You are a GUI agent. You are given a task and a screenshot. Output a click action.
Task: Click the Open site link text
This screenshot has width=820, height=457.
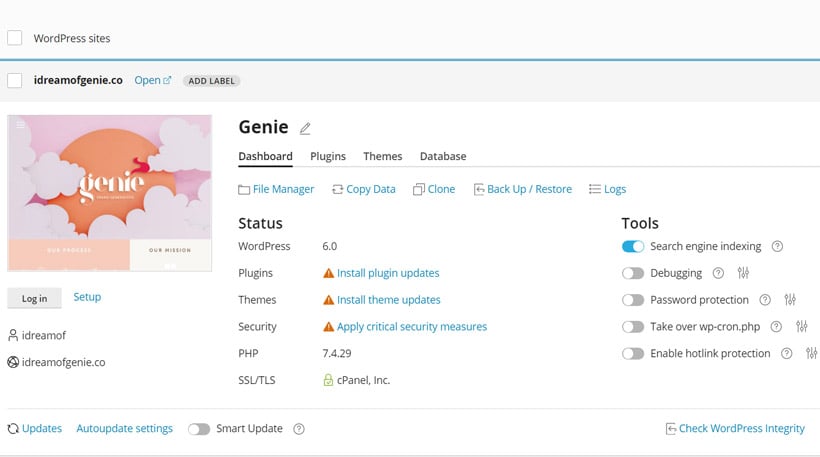click(x=147, y=80)
